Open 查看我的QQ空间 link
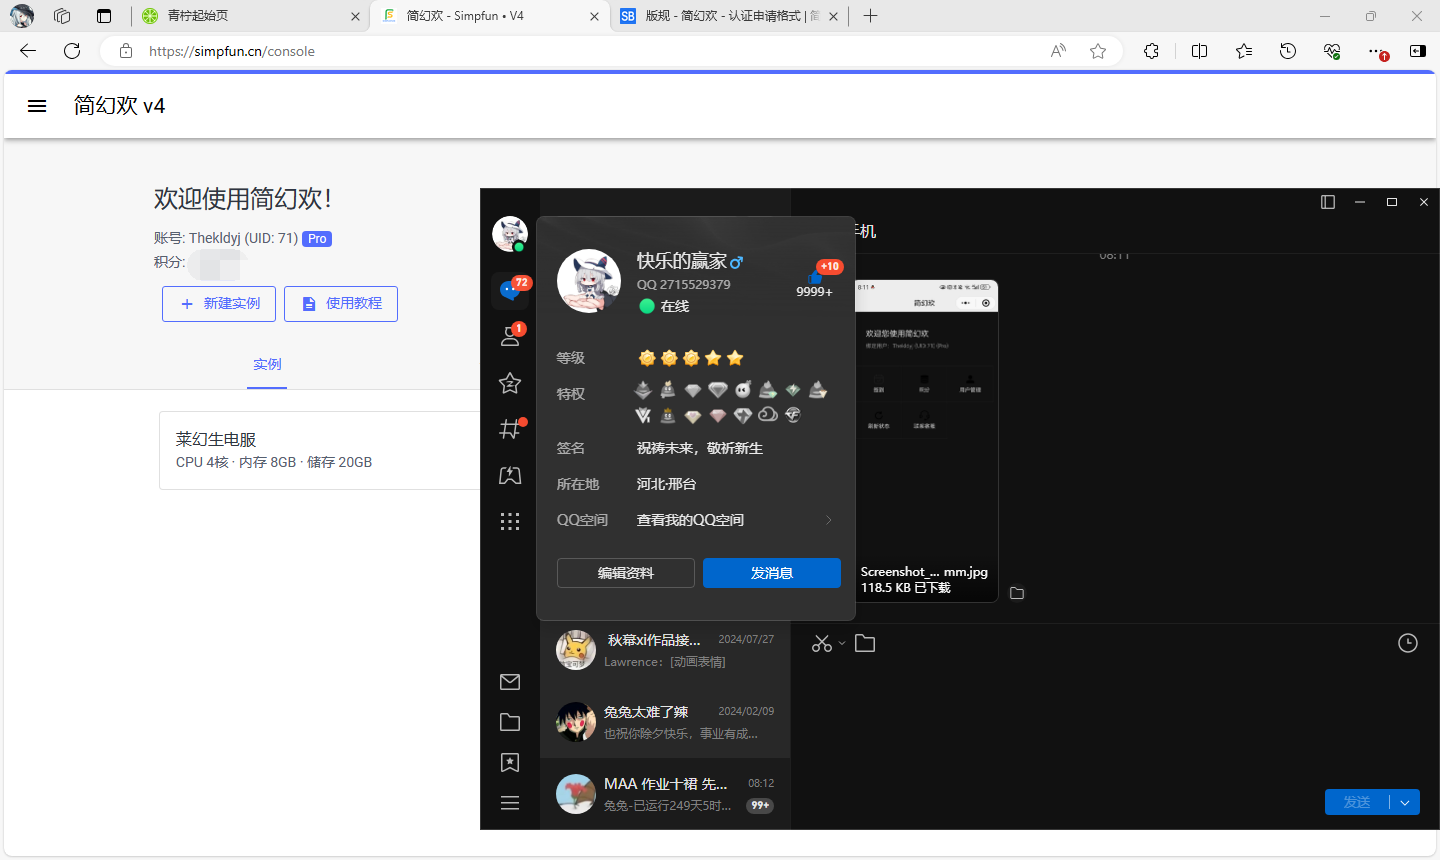 (x=690, y=520)
